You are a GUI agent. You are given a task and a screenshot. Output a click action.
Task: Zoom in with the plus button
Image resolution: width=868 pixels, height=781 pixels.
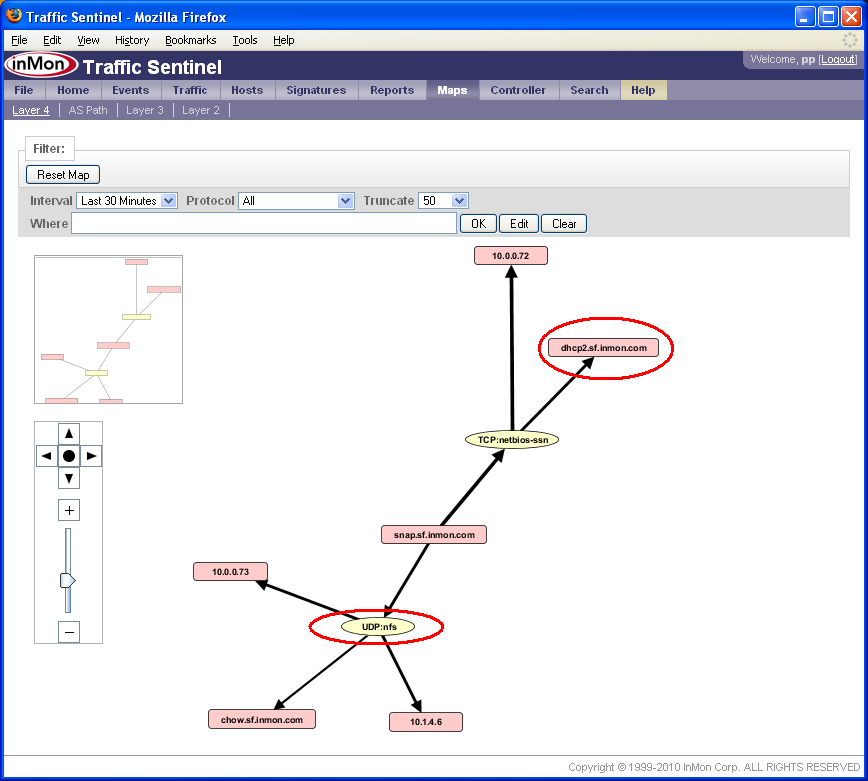(69, 511)
